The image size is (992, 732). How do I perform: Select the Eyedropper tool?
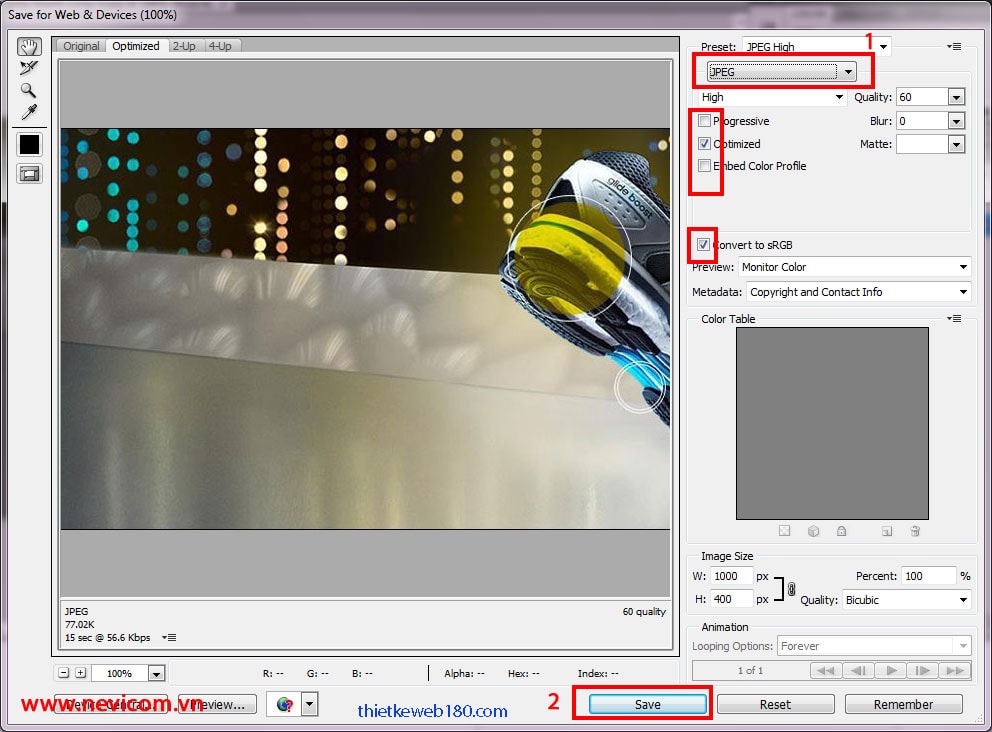(29, 112)
